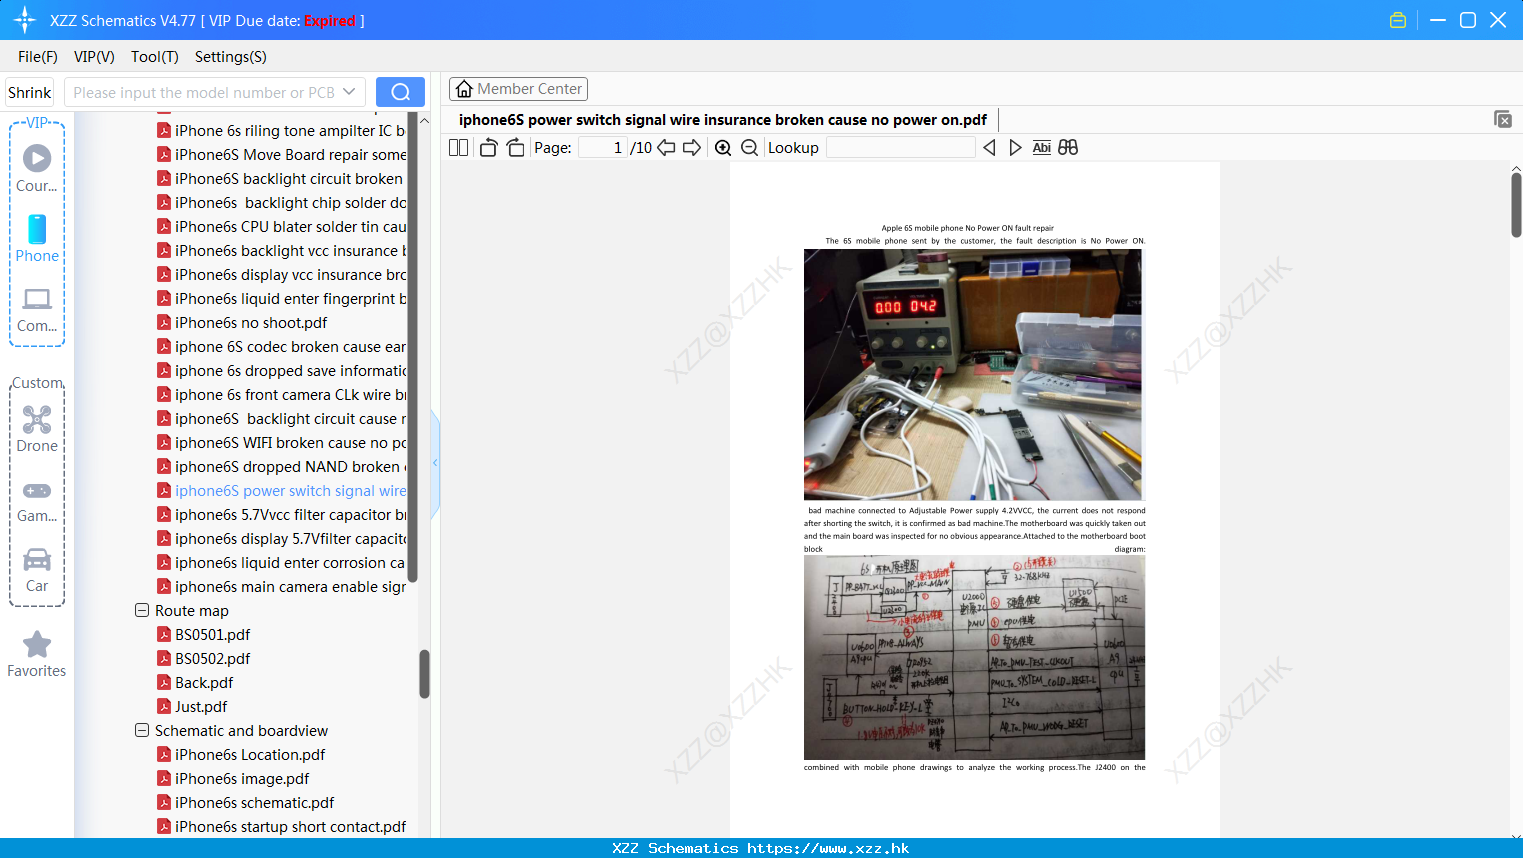
Task: Click the tree panel scrollbar thumb
Action: click(x=424, y=674)
